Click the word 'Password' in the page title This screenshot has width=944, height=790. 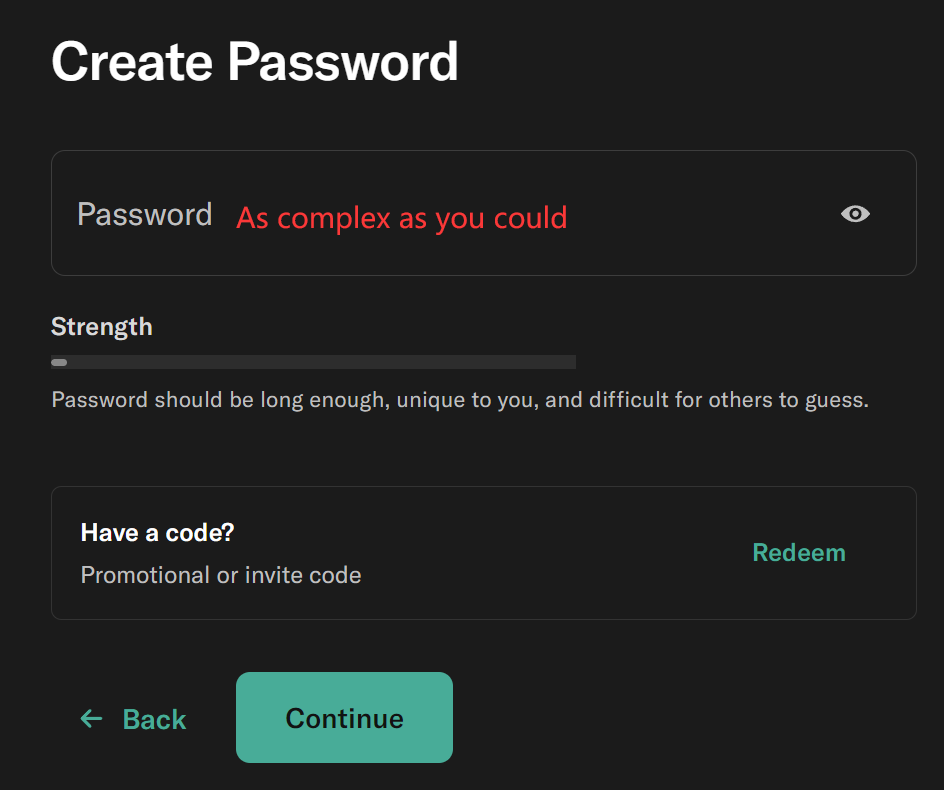[x=342, y=62]
